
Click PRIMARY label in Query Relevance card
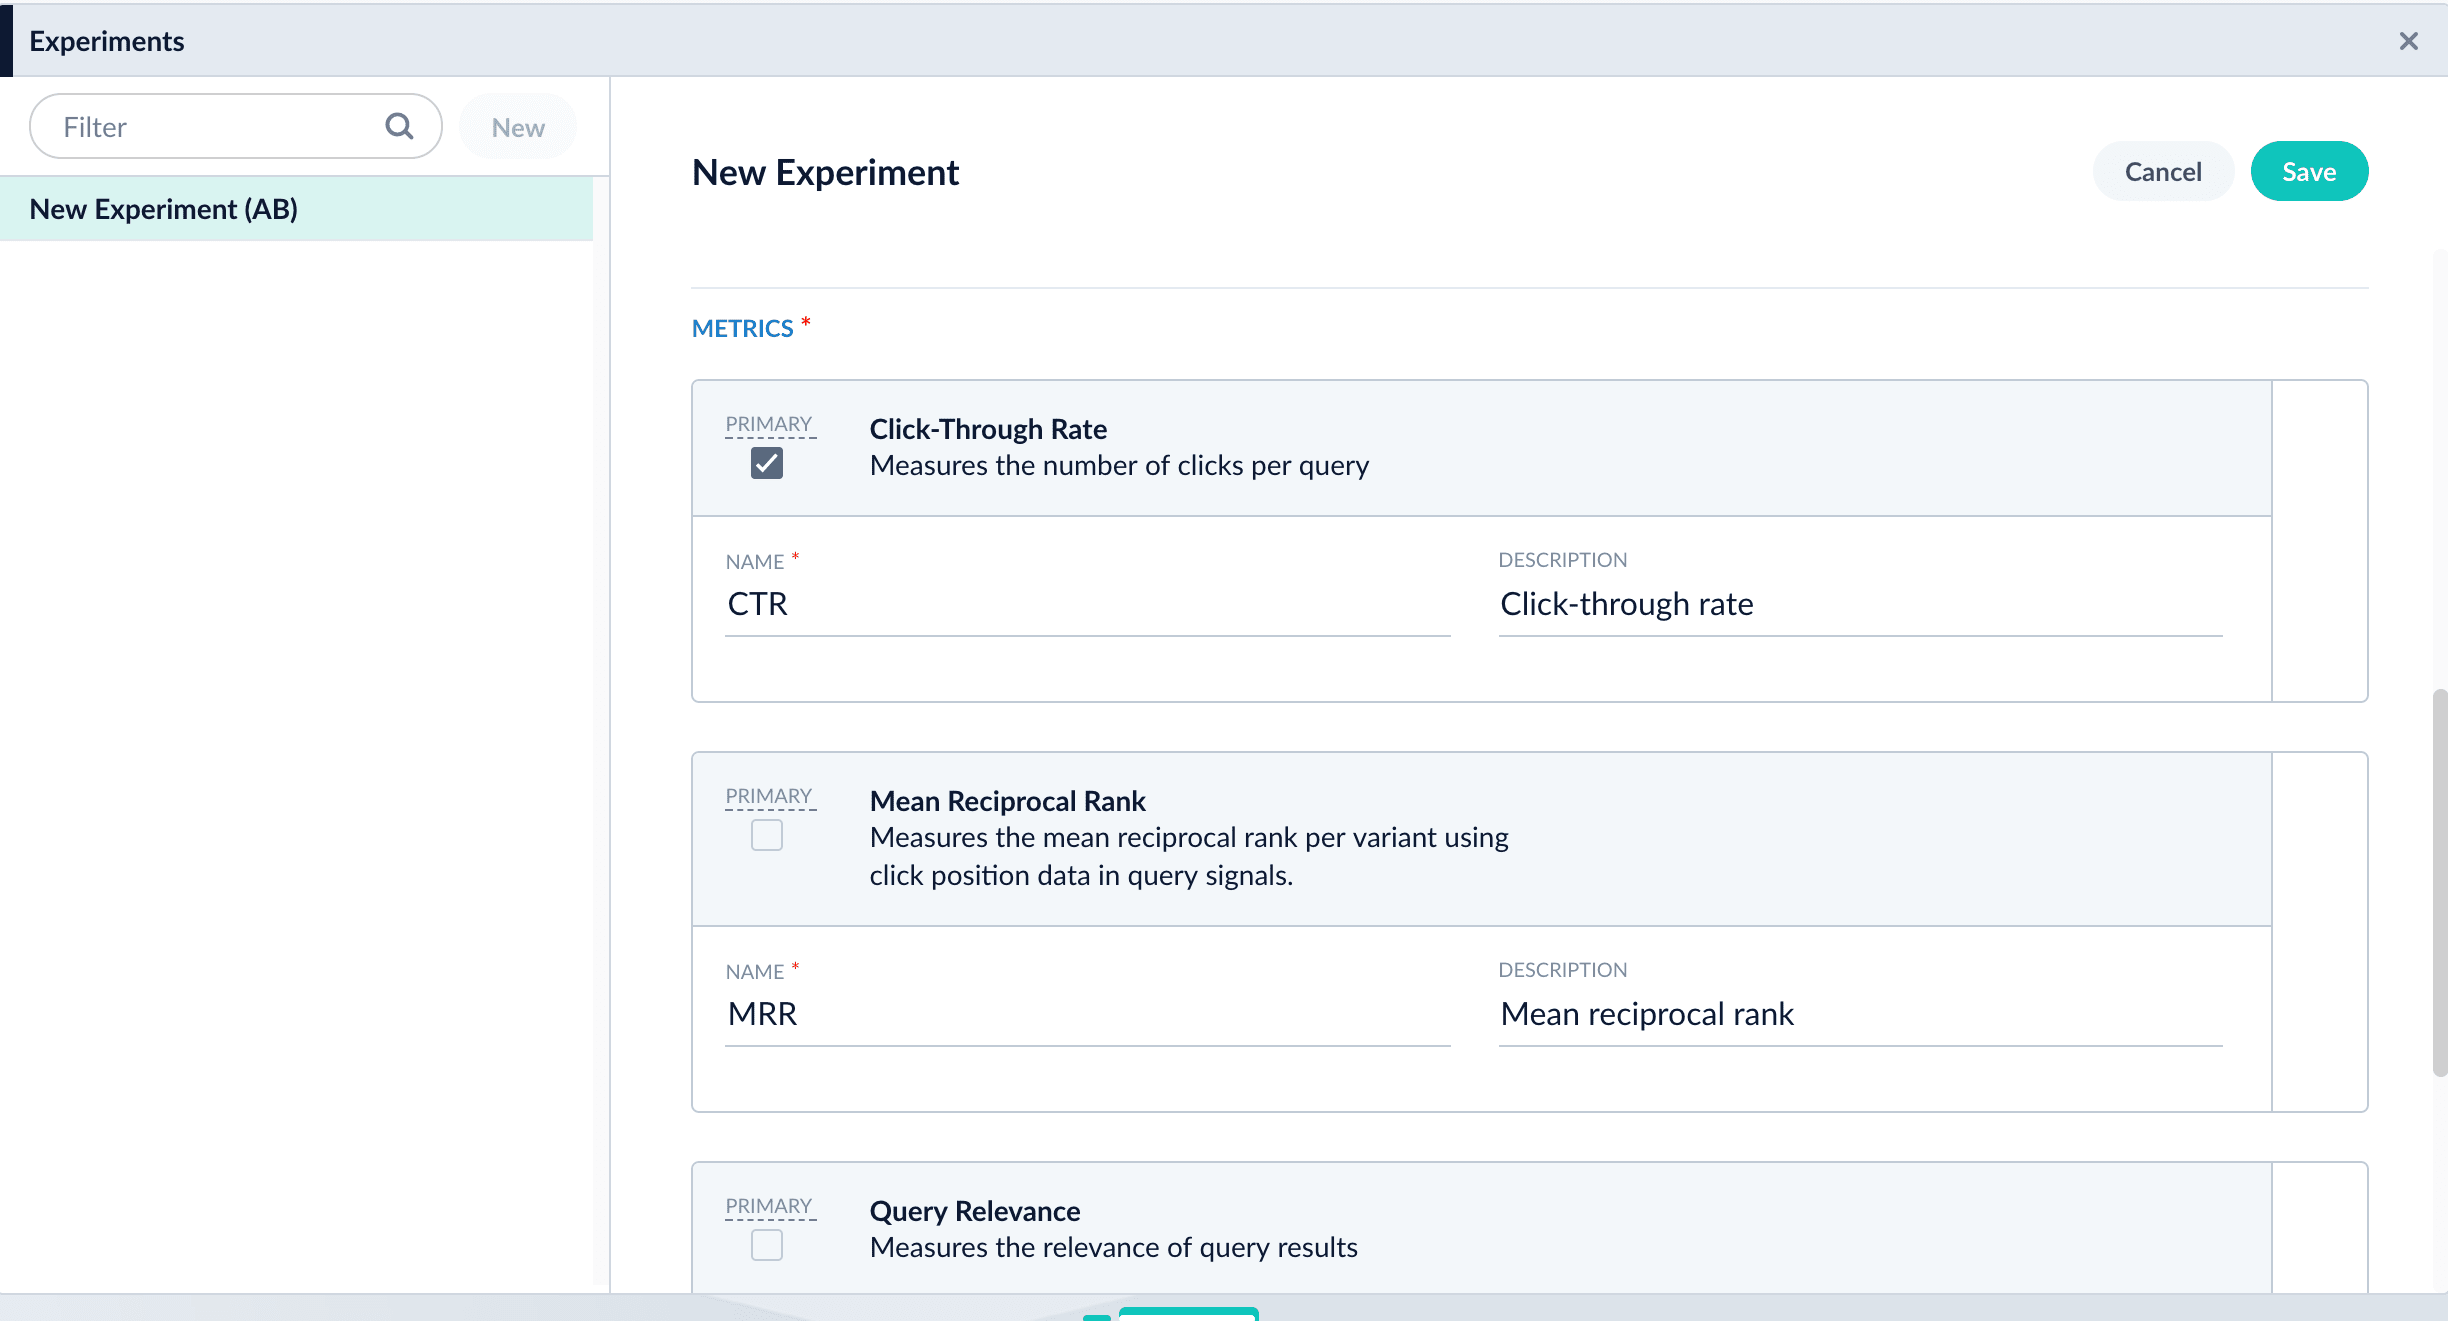(x=768, y=1206)
